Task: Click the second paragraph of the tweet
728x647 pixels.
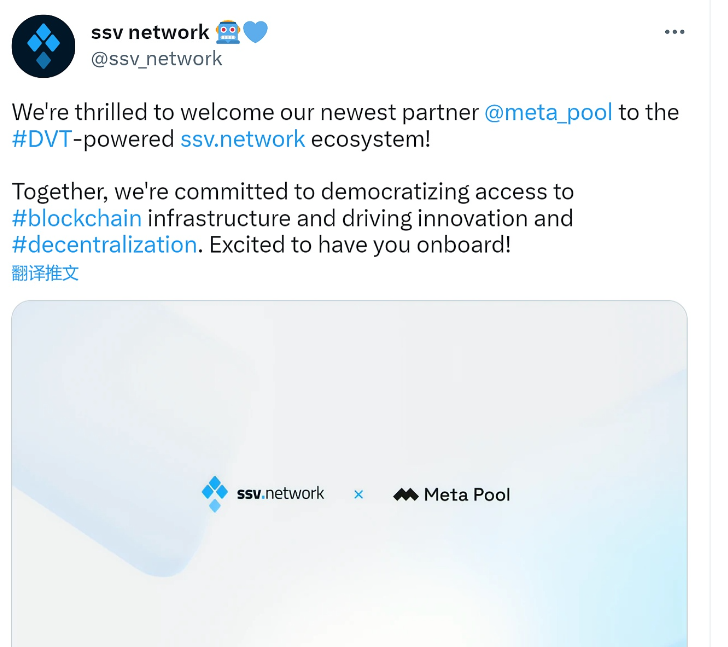Action: [x=293, y=219]
